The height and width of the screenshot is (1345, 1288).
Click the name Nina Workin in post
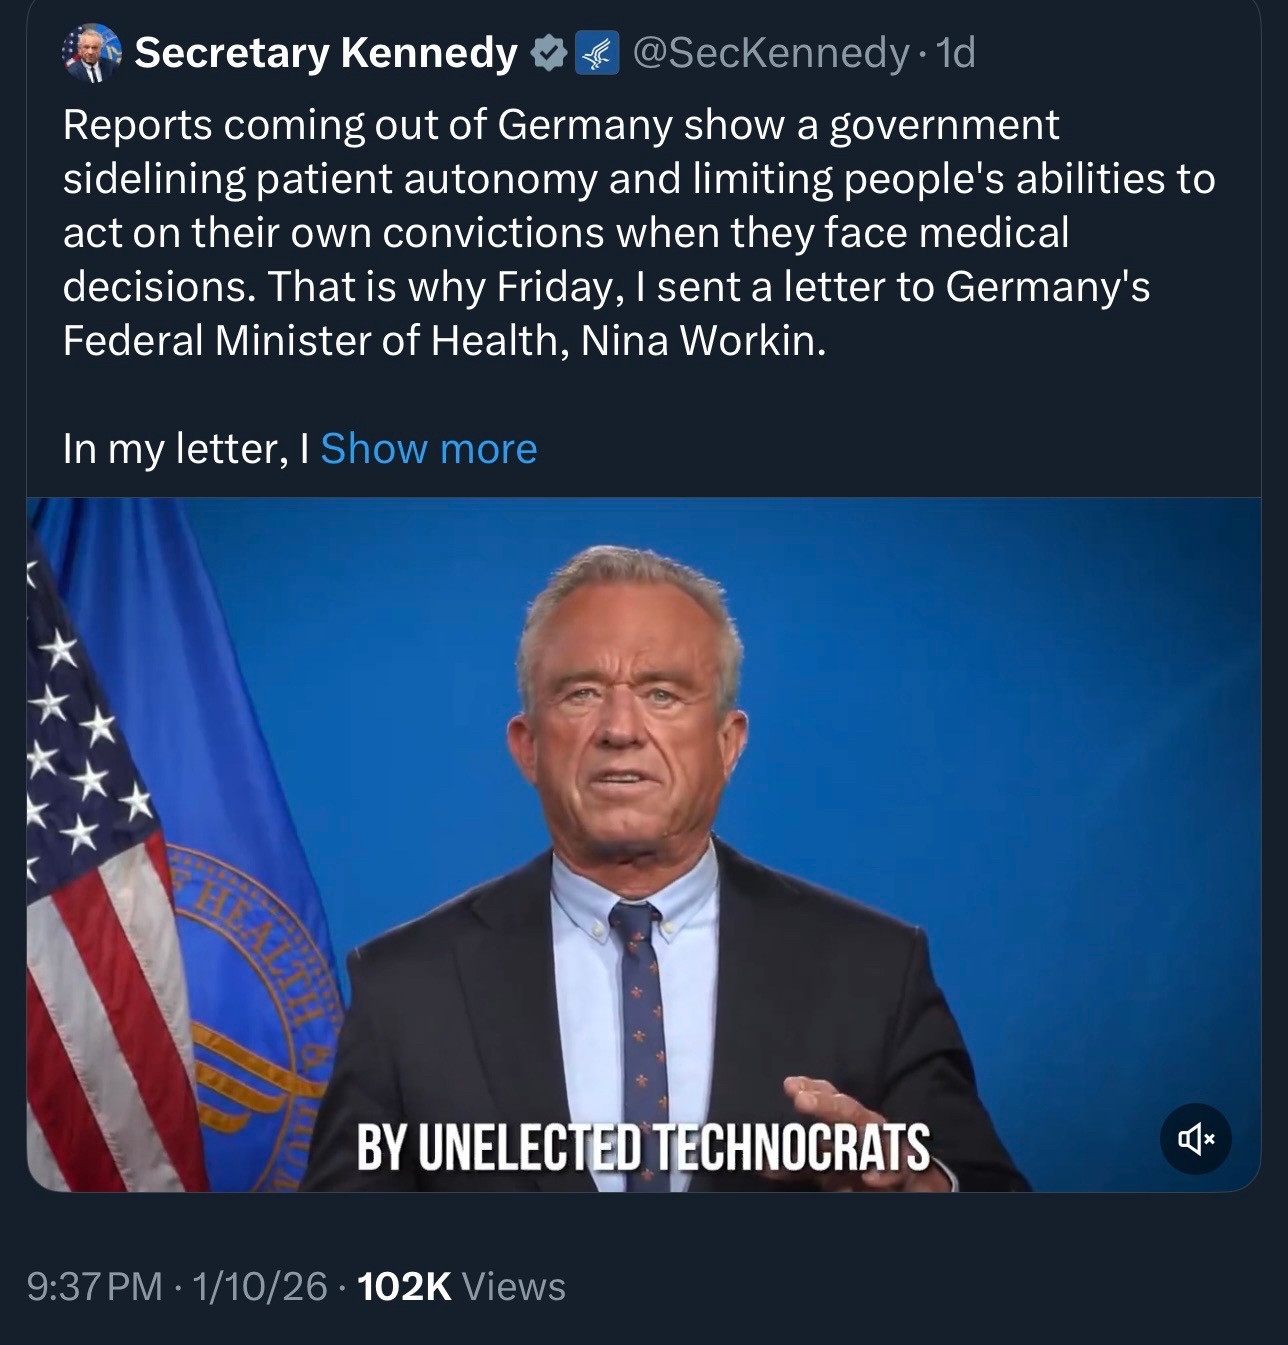click(702, 341)
